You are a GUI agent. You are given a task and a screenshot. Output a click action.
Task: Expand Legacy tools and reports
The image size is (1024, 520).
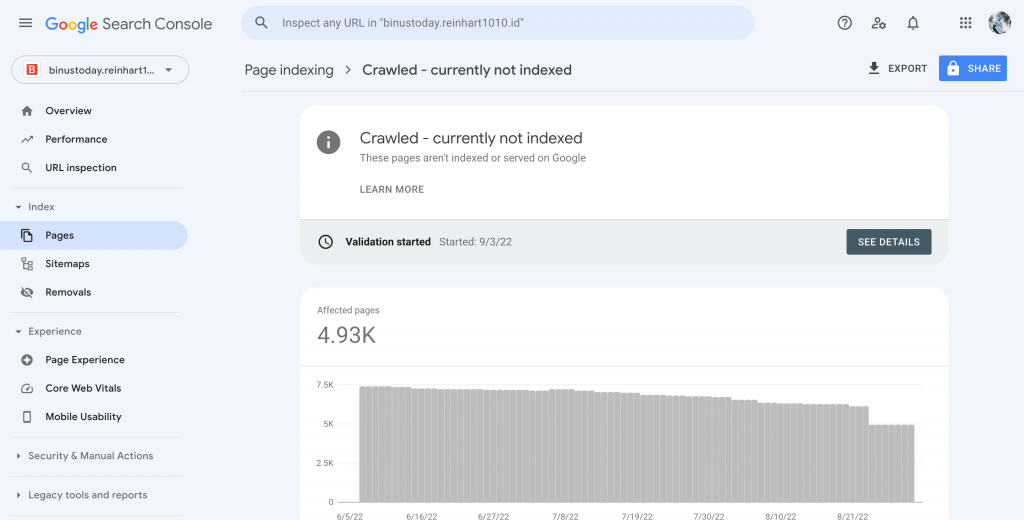pos(85,495)
